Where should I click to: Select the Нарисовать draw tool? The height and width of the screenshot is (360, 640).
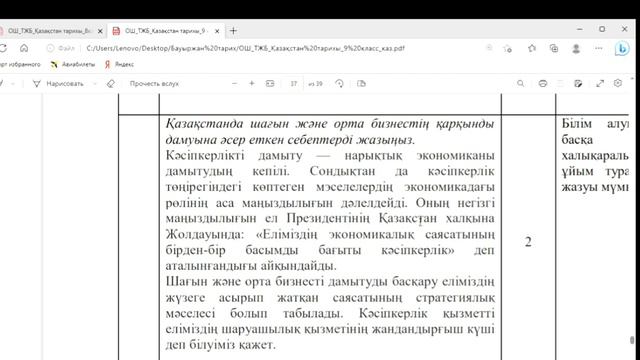[58, 84]
